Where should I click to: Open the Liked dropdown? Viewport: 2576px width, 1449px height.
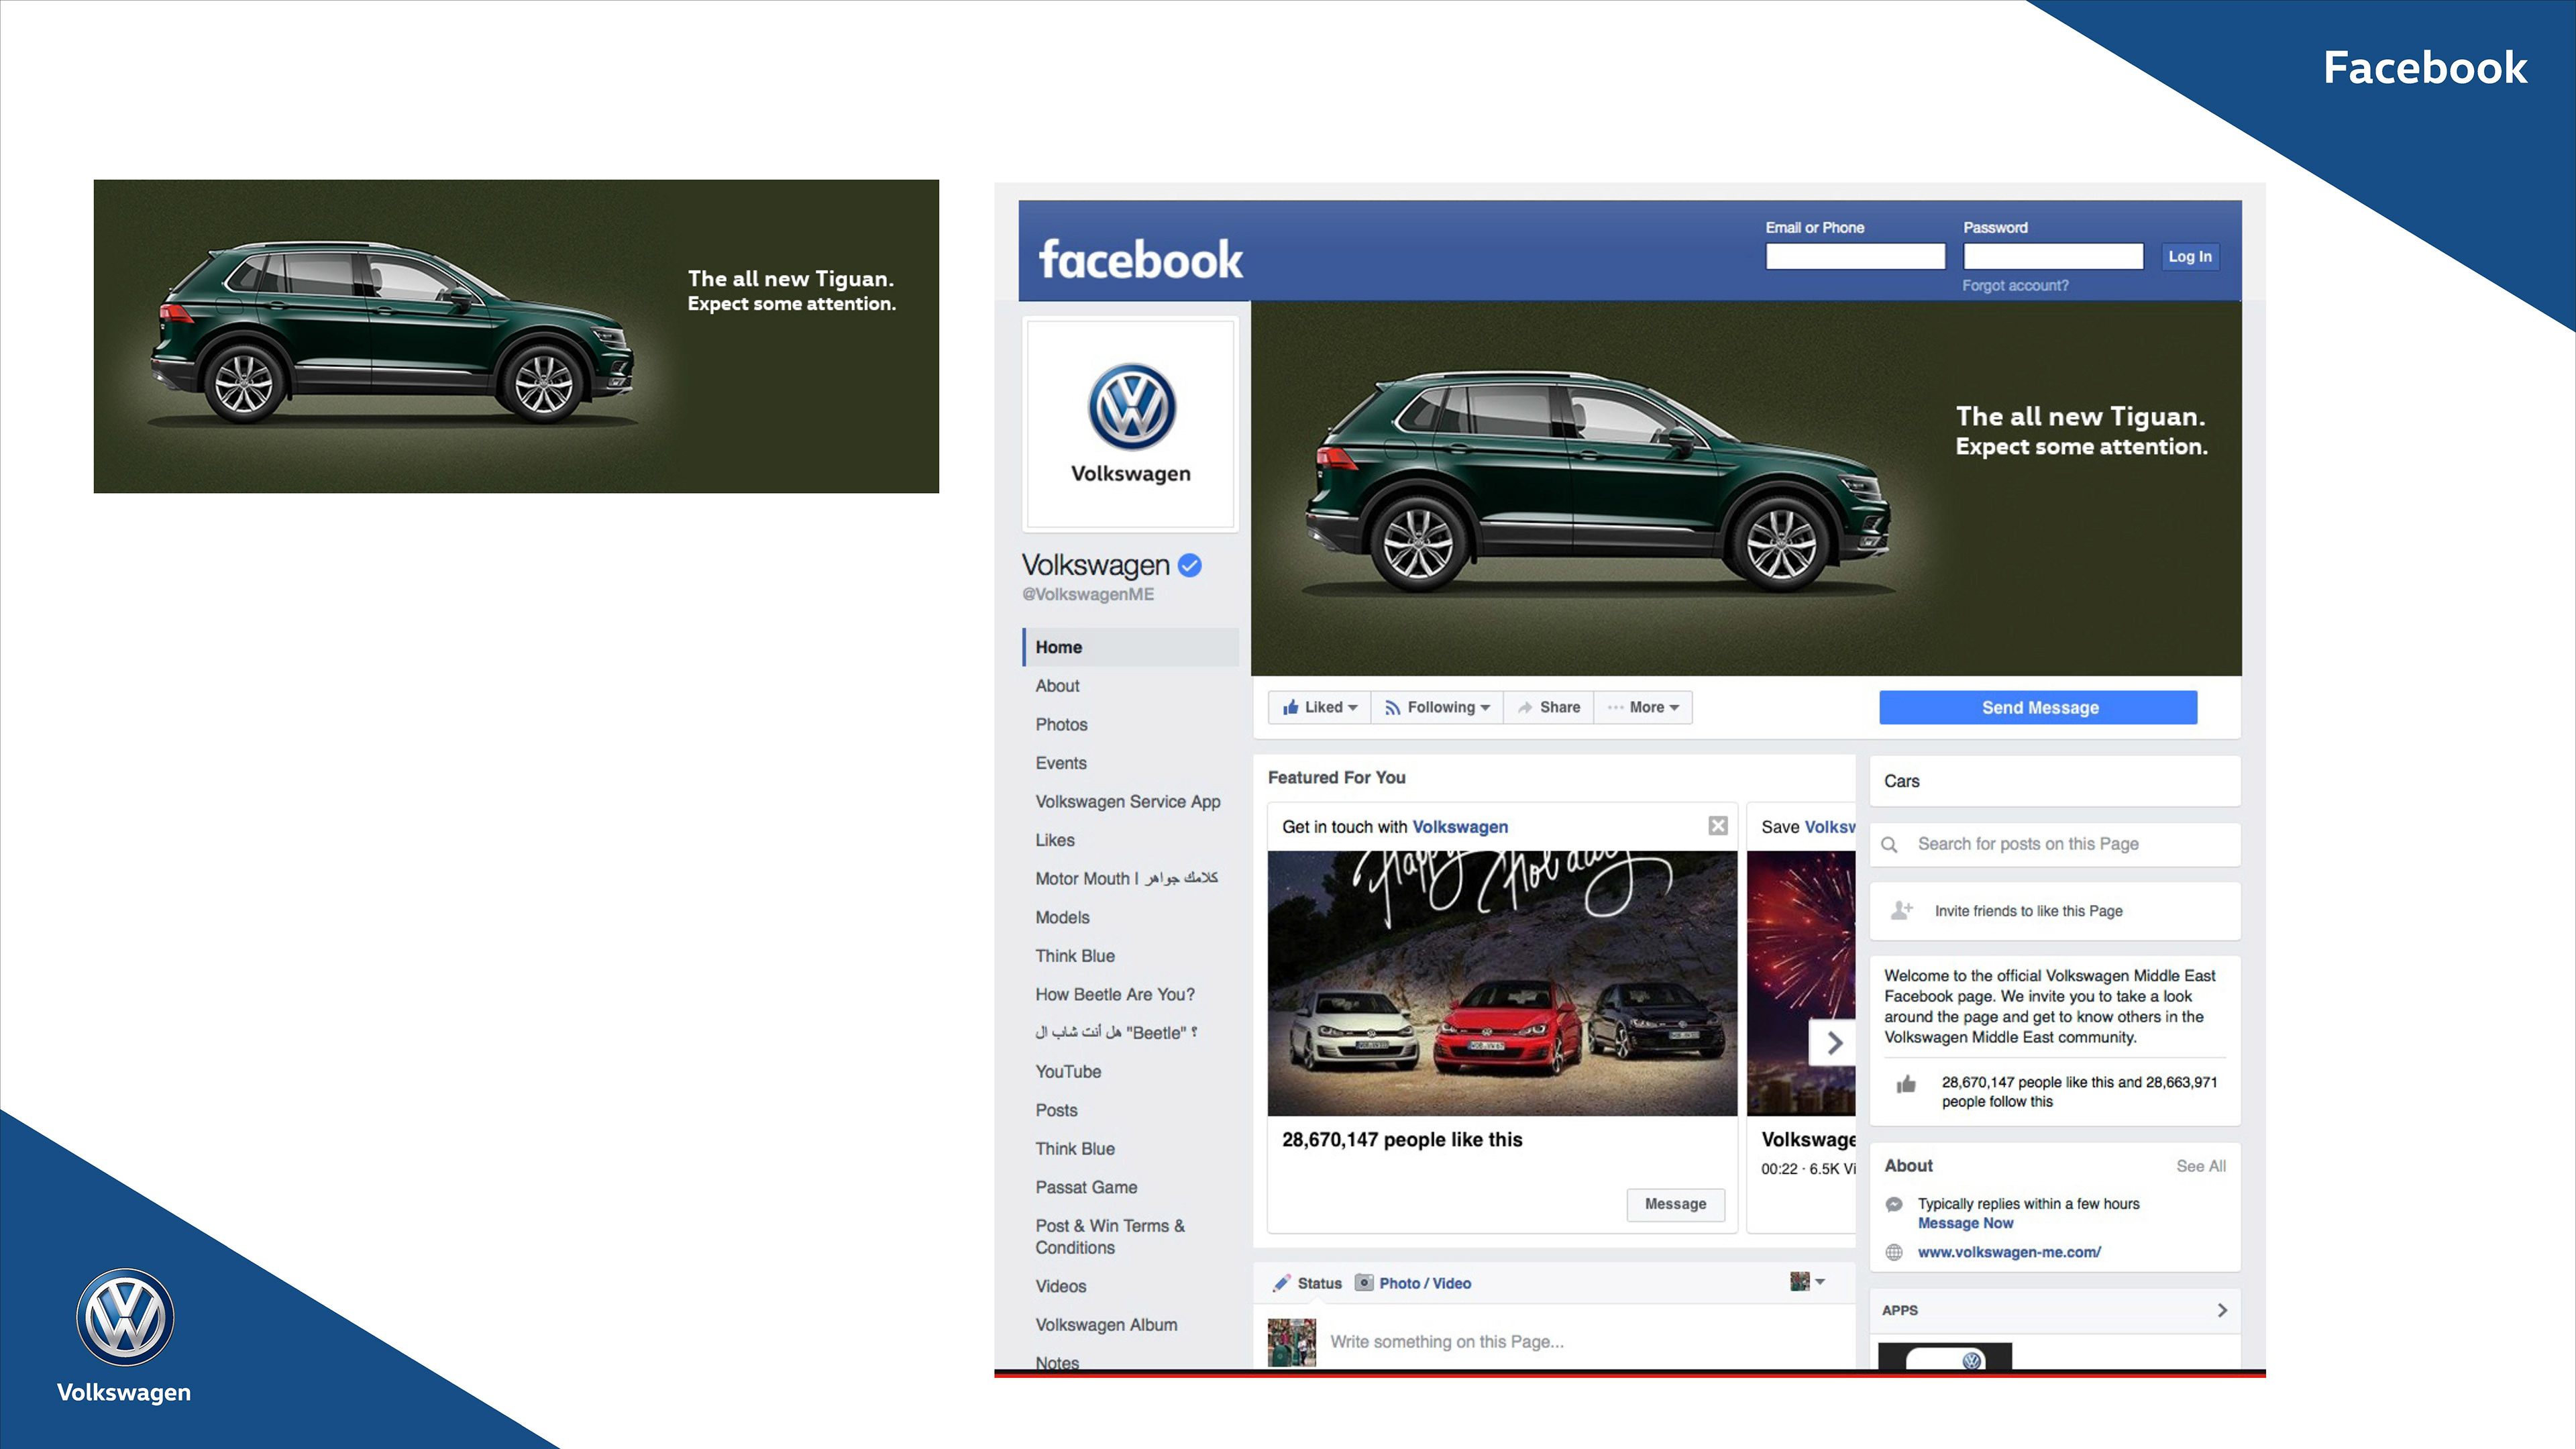pyautogui.click(x=1320, y=708)
